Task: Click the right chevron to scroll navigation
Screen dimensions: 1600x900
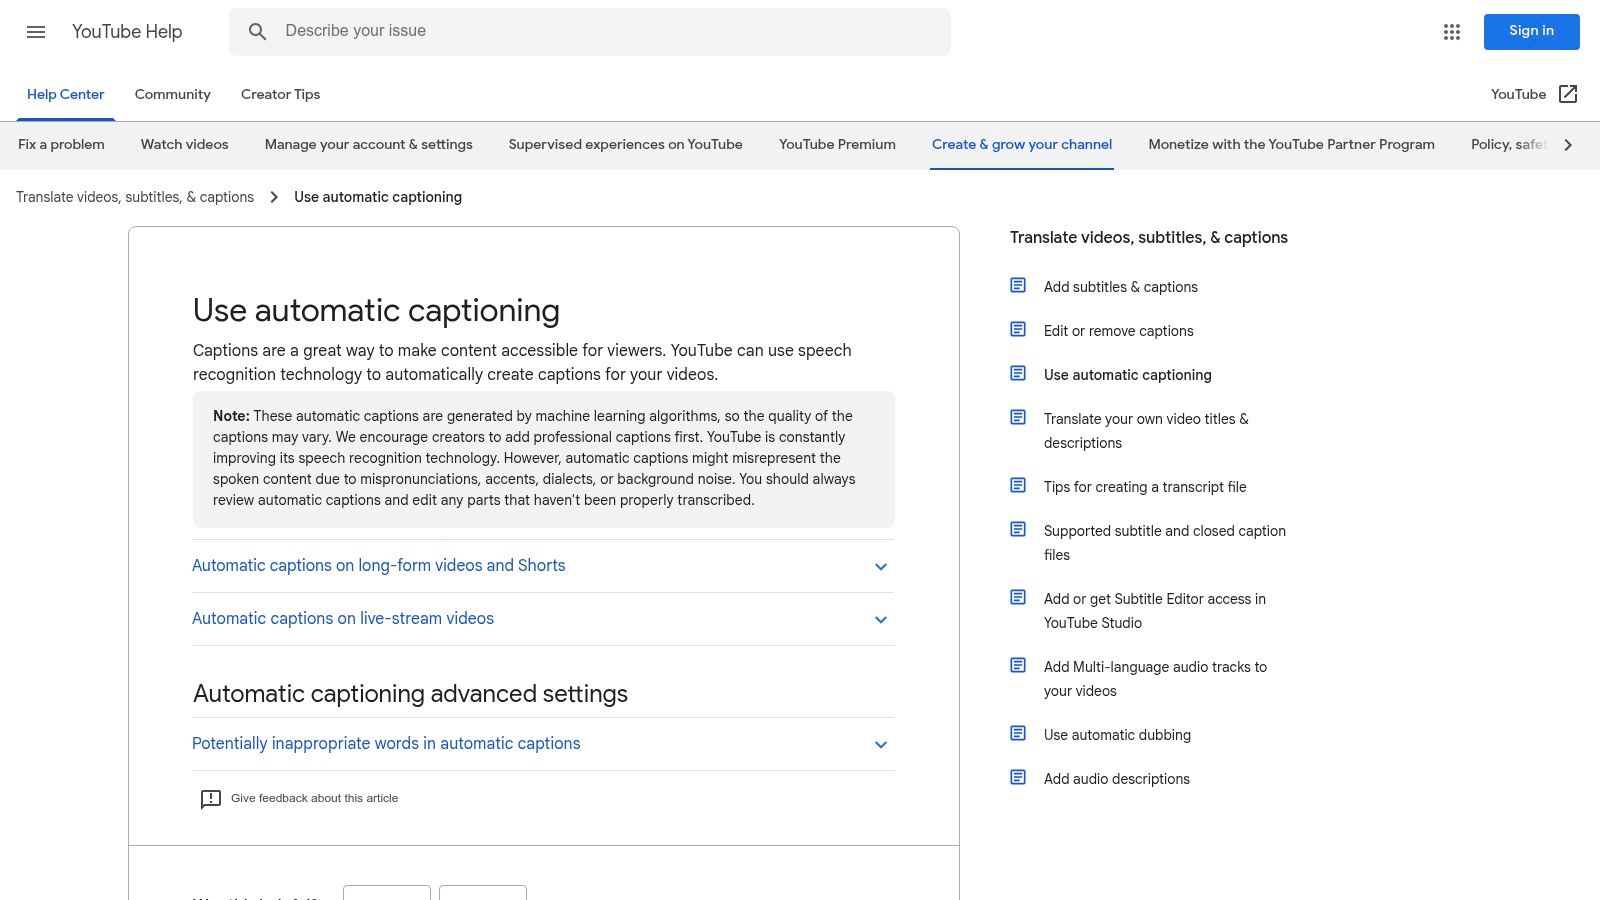Action: (x=1567, y=144)
